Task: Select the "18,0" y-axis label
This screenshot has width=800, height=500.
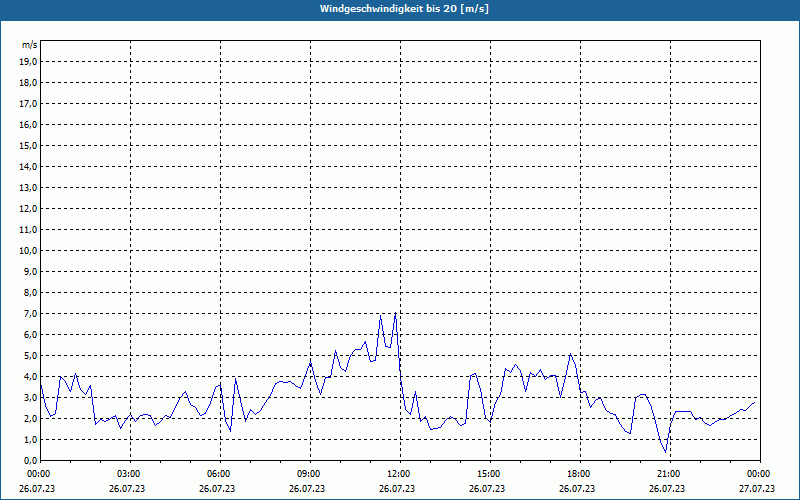Action: pos(28,83)
